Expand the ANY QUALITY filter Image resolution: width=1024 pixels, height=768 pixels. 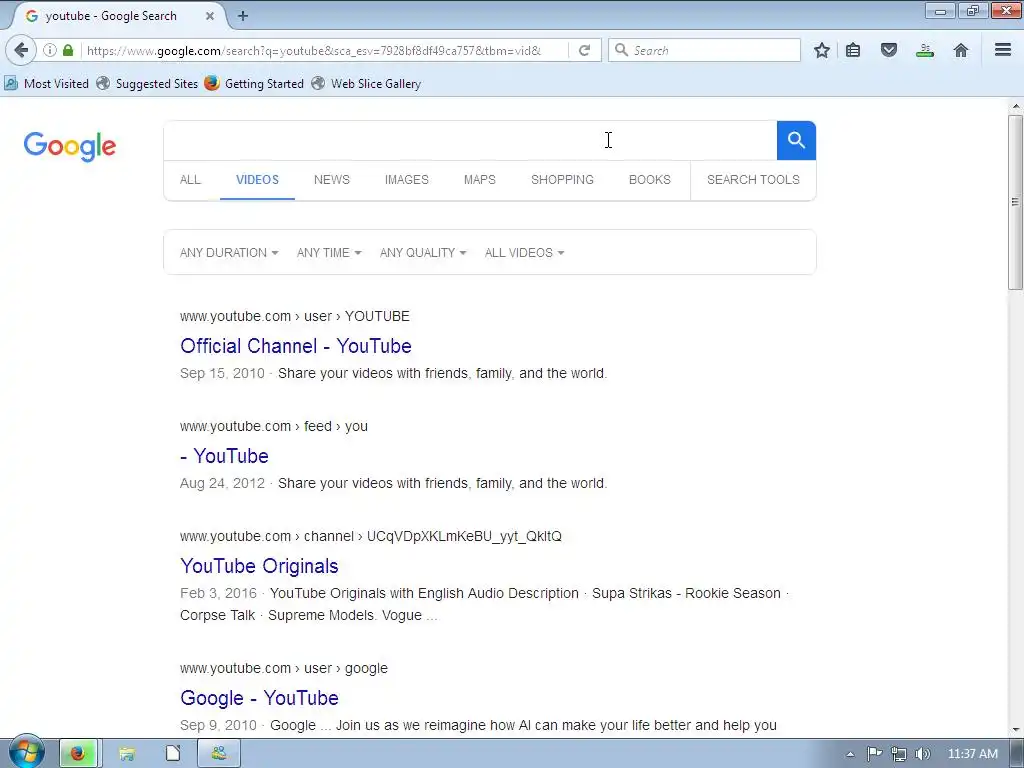point(423,253)
